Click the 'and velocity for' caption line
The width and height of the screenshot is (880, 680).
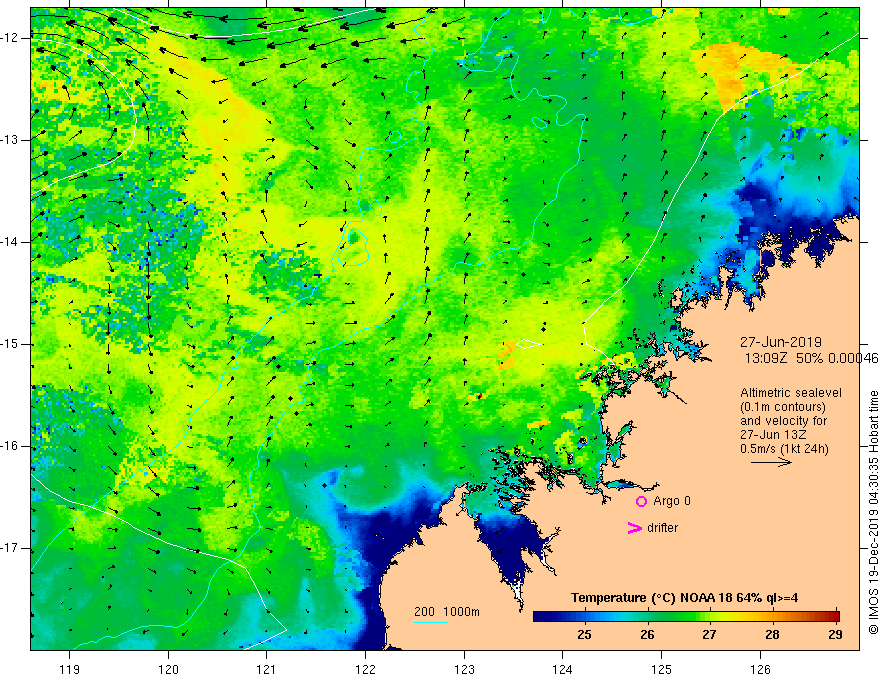[783, 421]
